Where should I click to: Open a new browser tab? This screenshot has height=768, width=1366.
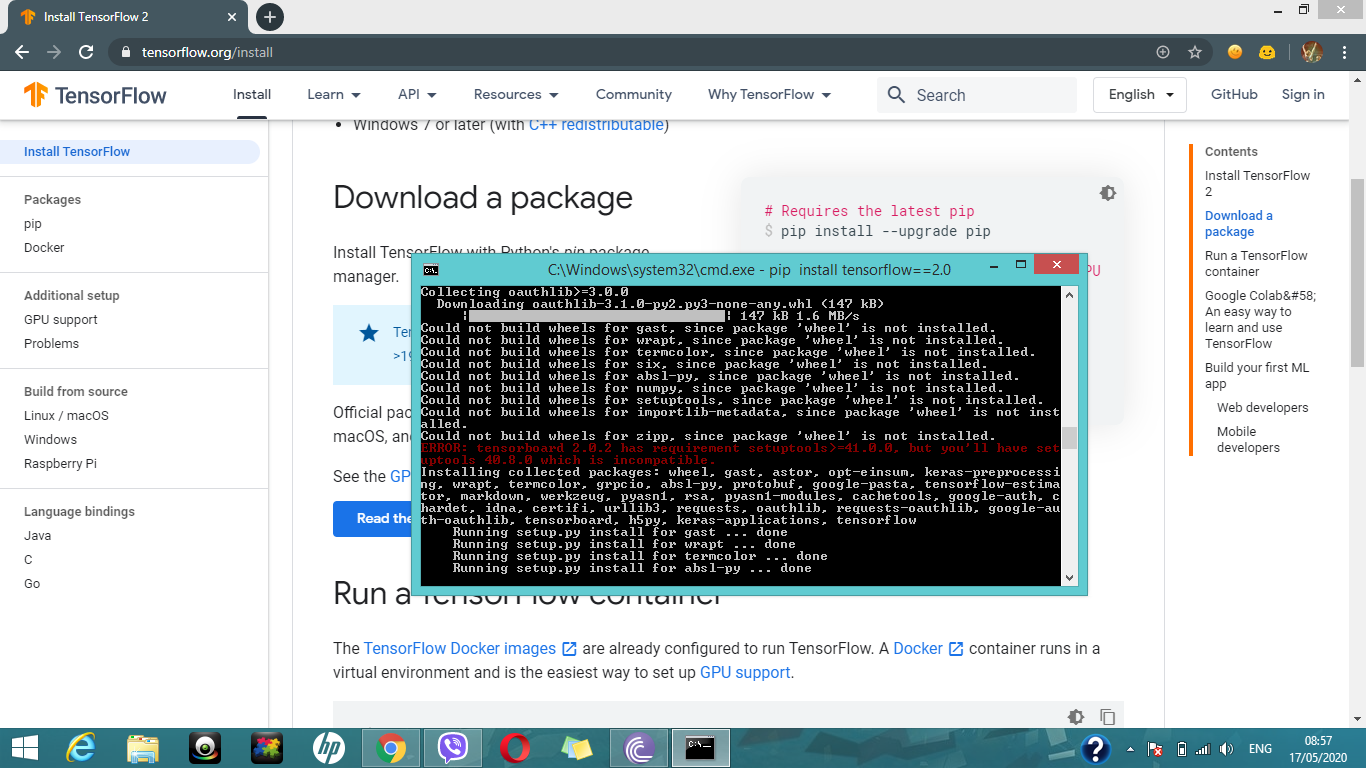point(270,17)
